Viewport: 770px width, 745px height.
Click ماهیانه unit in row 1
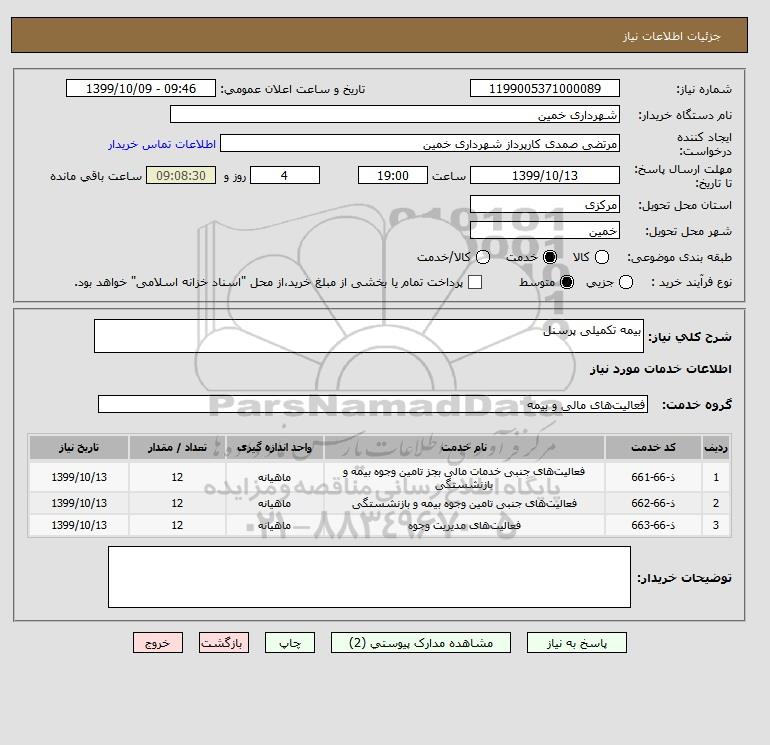coord(275,477)
